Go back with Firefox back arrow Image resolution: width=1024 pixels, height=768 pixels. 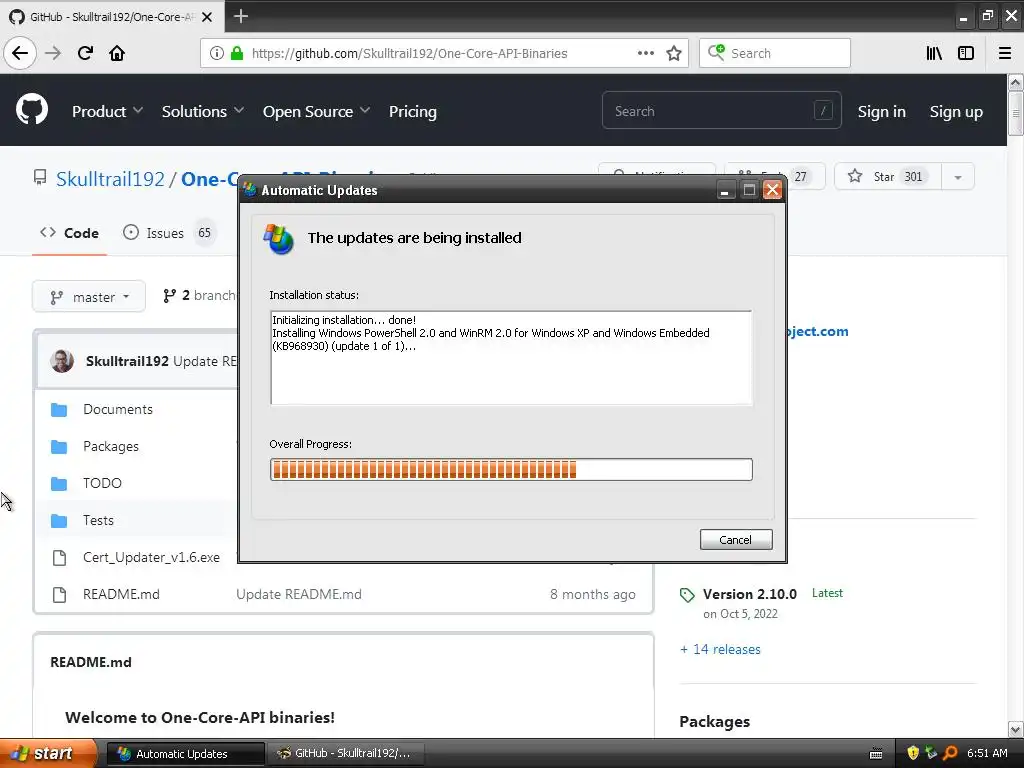pyautogui.click(x=20, y=53)
